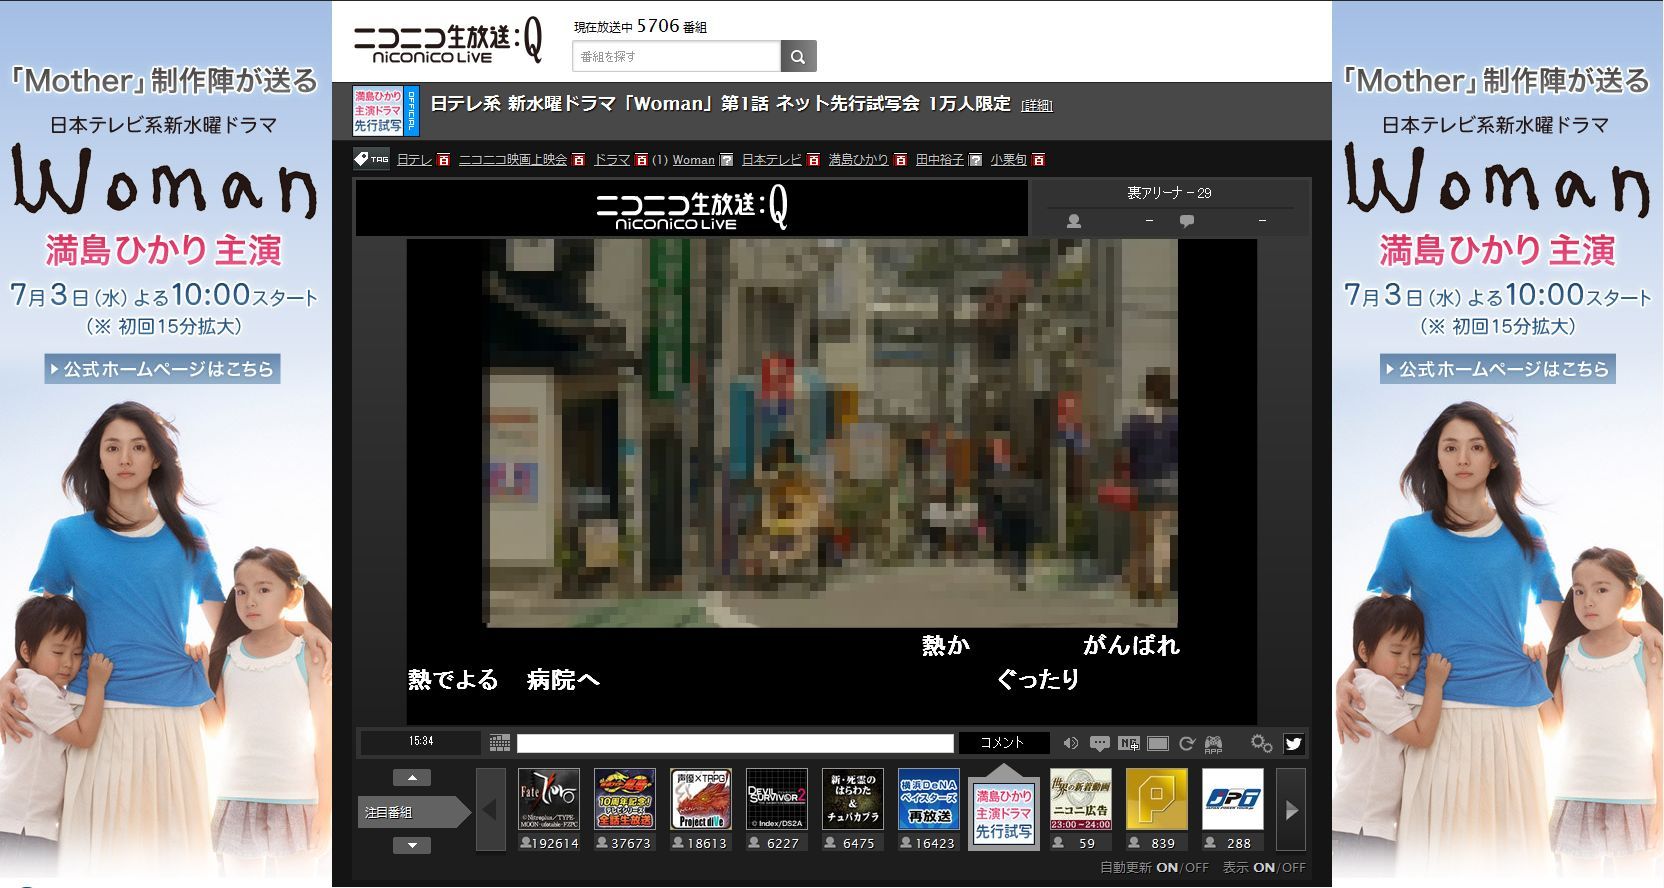
Task: Select the 注目番組 category tab
Action: pos(412,812)
